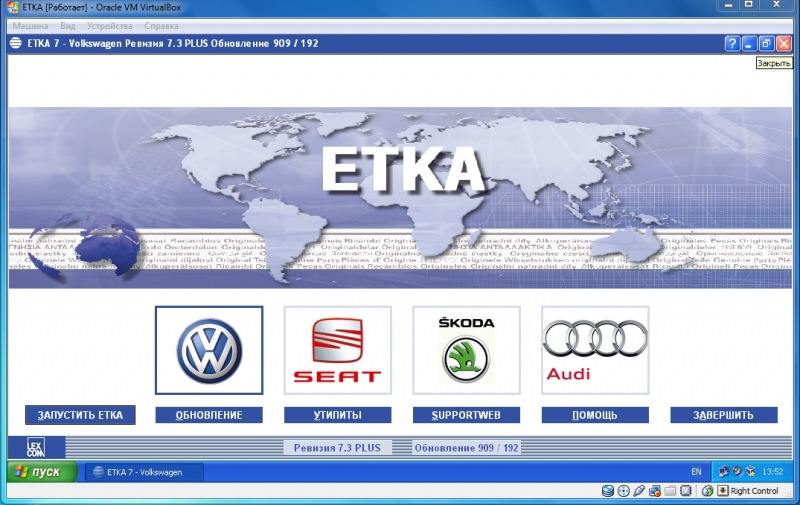Select the Škoda brand logo

click(x=466, y=350)
